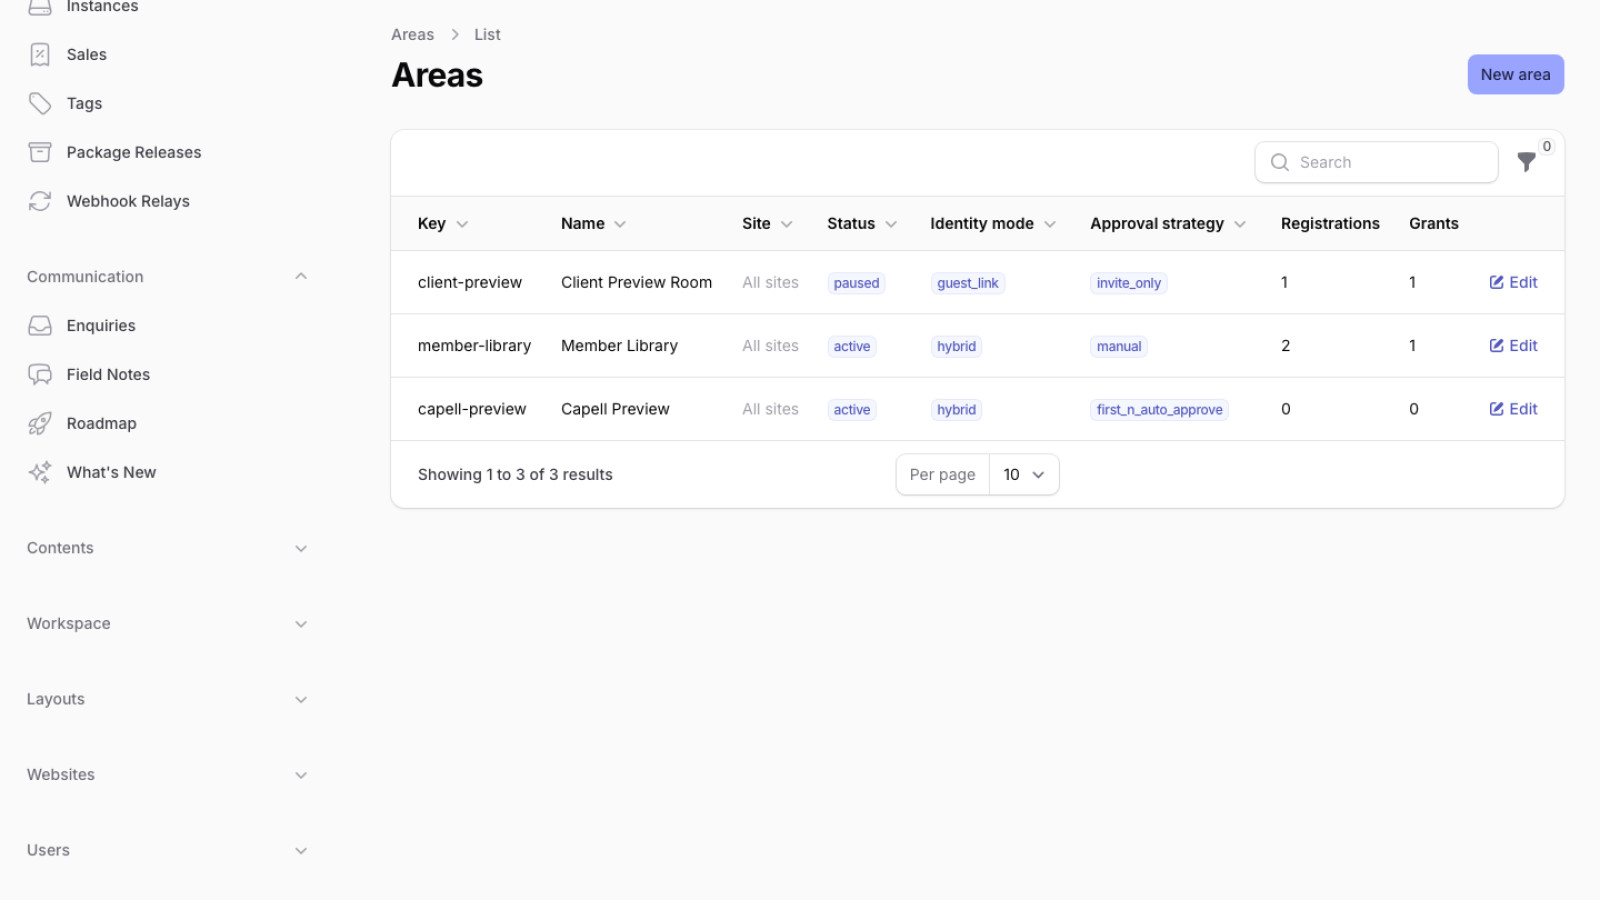Collapse the Communication section
Screen dimensions: 1600x900
click(x=301, y=277)
